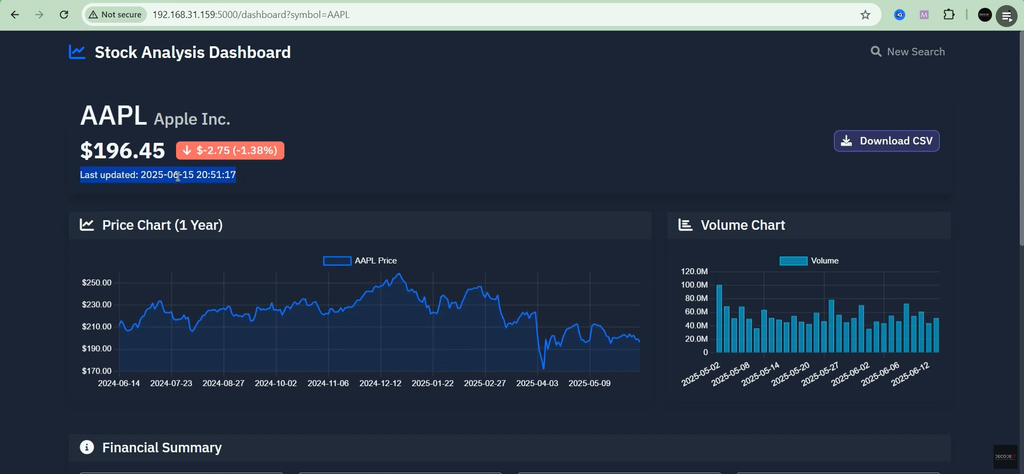Click the Financial Summary heading
Viewport: 1024px width, 474px height.
(162, 447)
